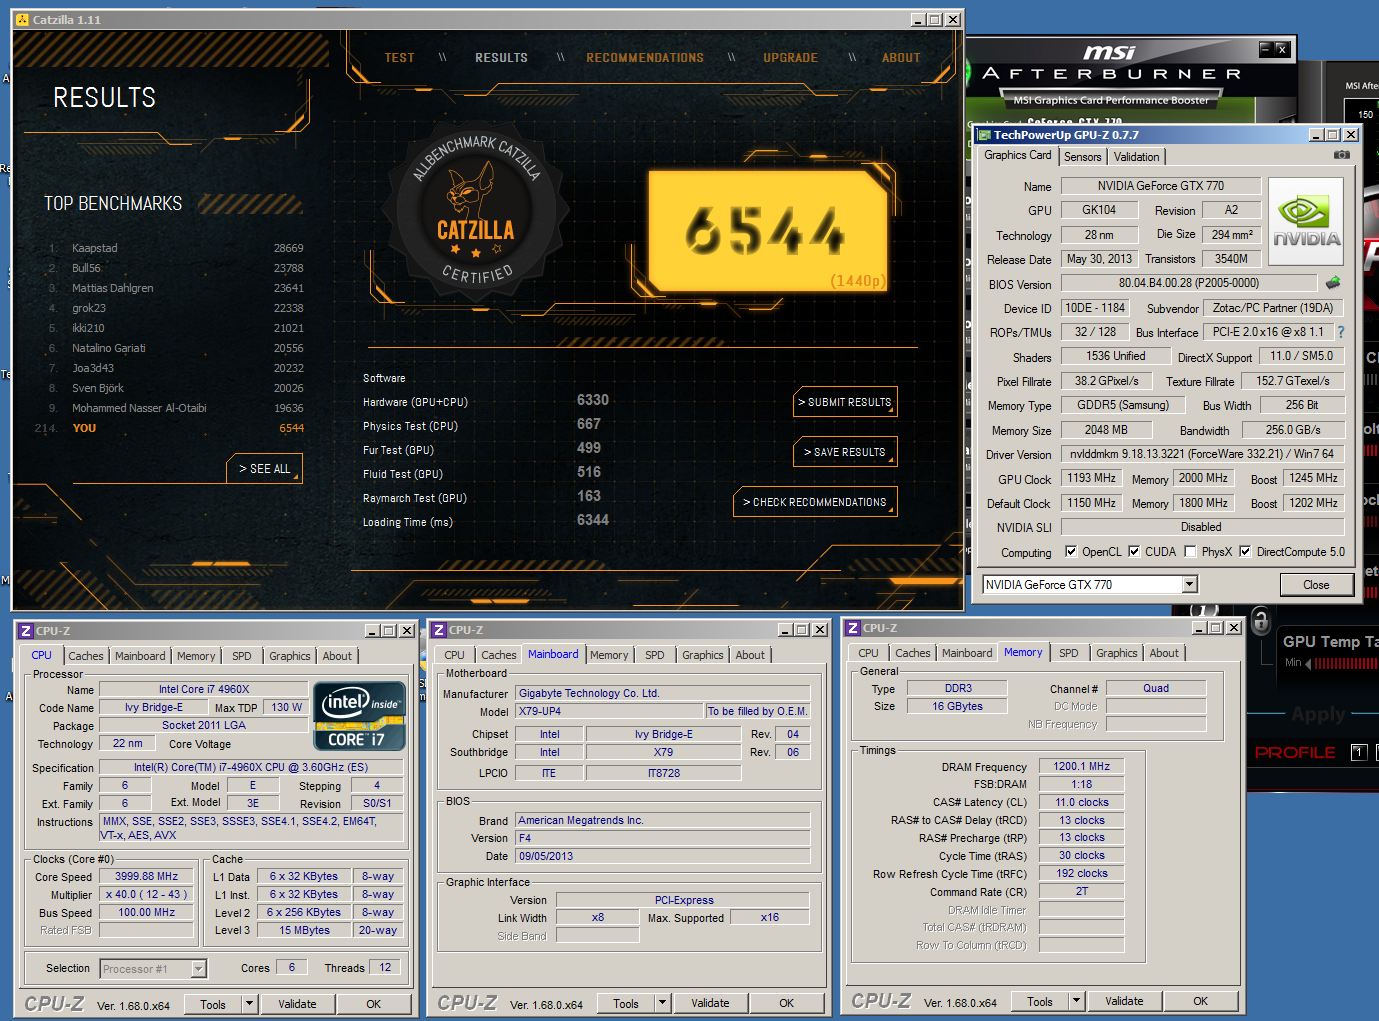Viewport: 1379px width, 1021px height.
Task: Open About tab in the CPU-tab CPU-Z window
Action: tap(337, 656)
